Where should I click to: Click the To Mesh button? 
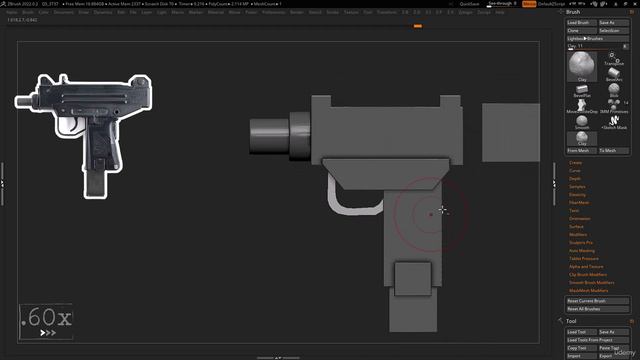[x=613, y=151]
